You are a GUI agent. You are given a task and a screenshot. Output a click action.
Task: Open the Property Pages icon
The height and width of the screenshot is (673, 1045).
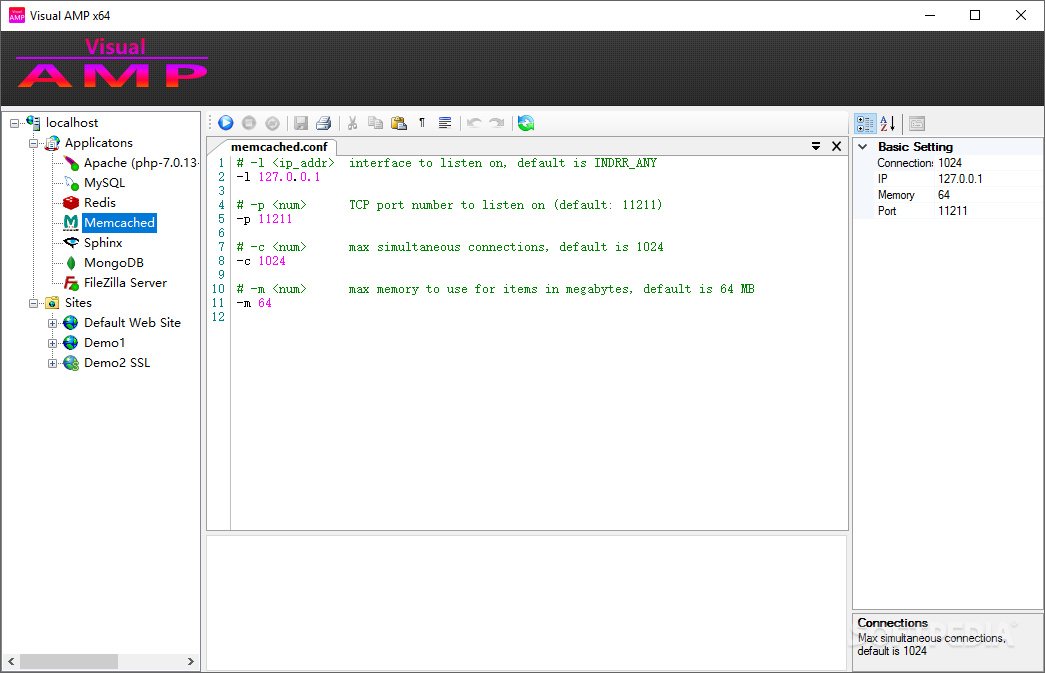(917, 123)
